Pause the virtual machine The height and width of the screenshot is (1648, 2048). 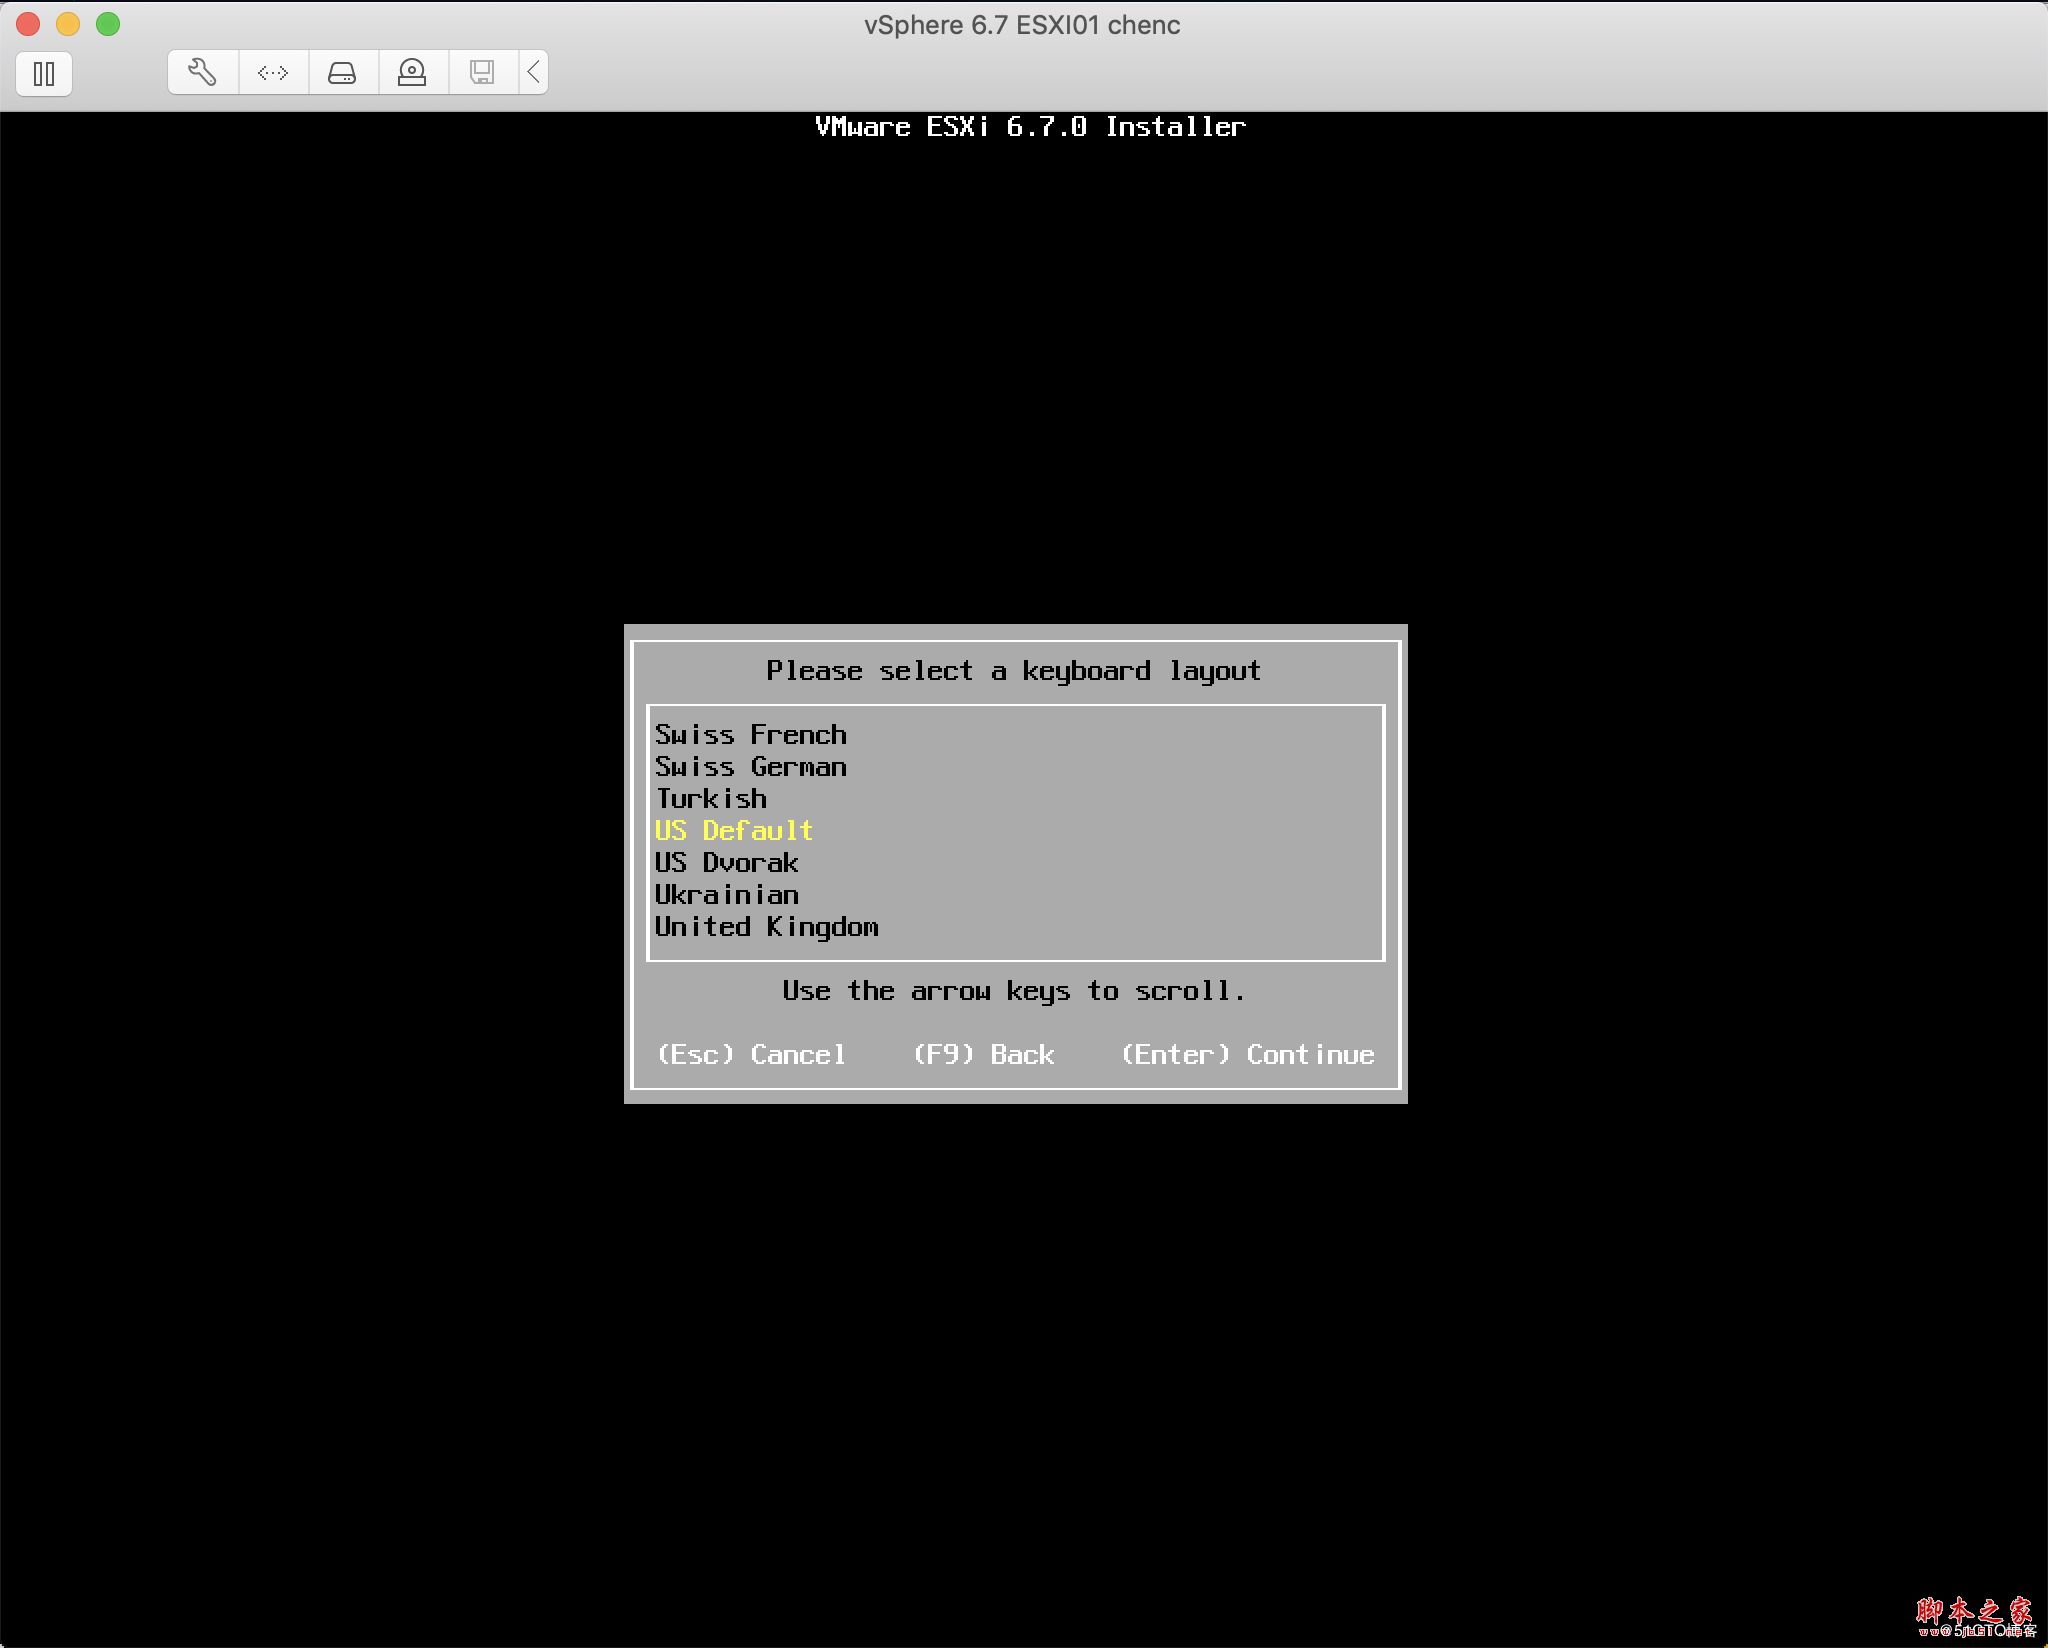[44, 73]
